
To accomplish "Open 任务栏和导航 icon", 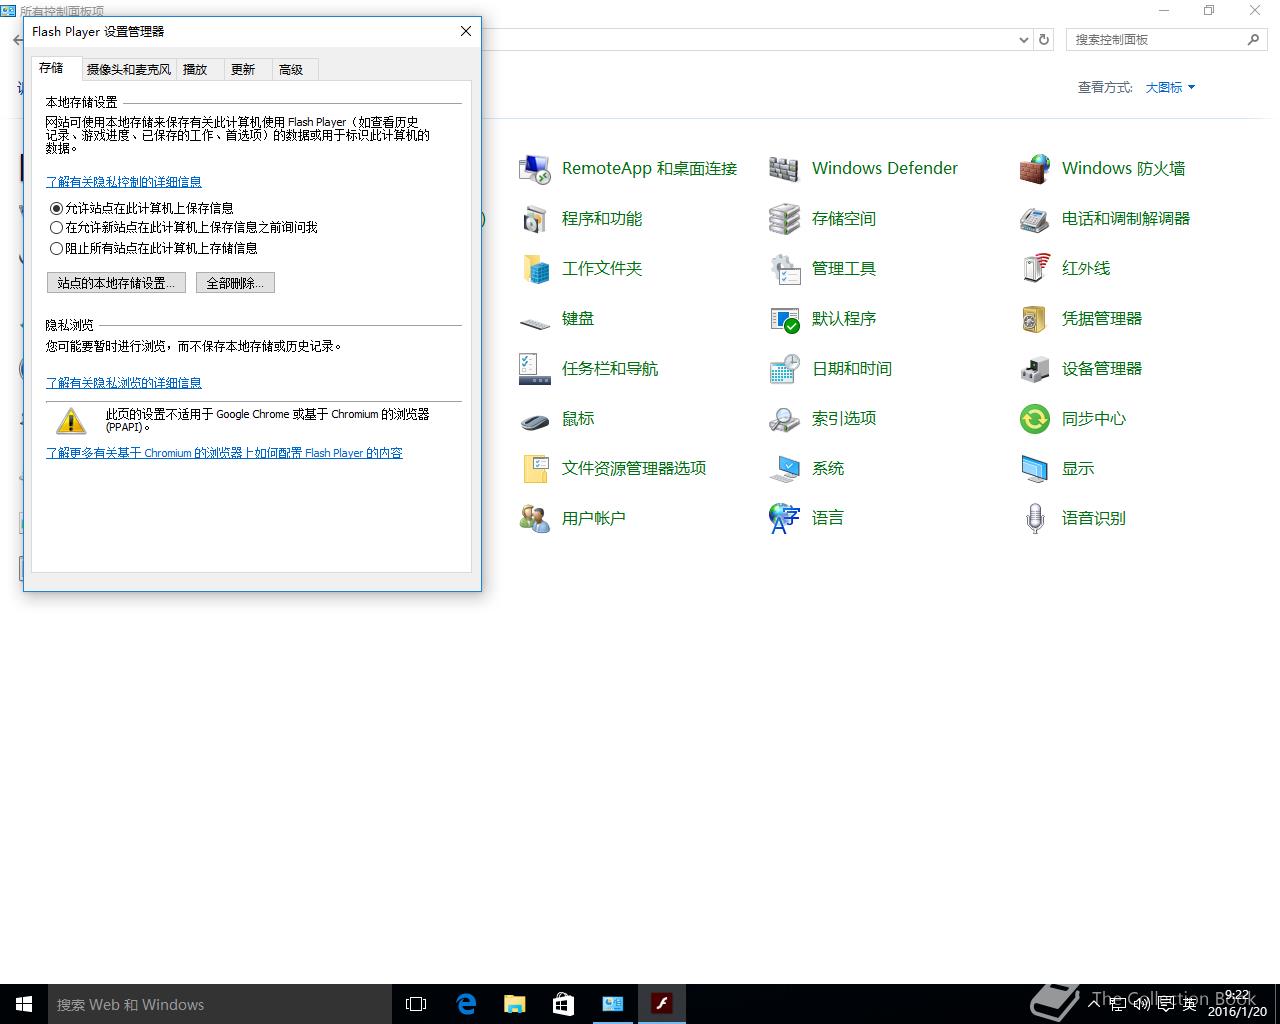I will tap(535, 369).
